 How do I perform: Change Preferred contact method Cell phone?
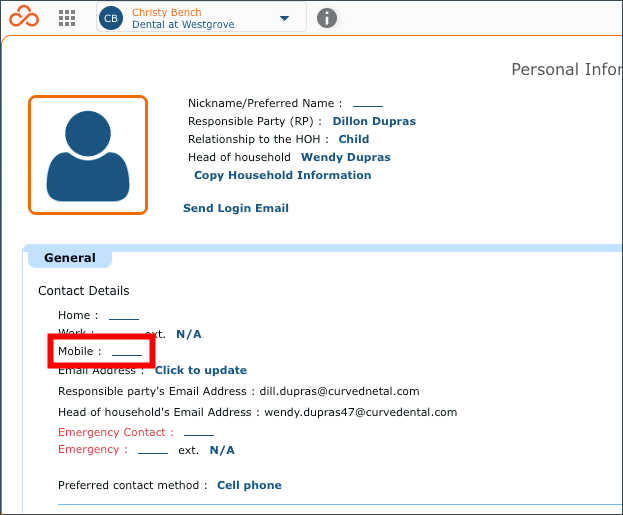tap(249, 485)
